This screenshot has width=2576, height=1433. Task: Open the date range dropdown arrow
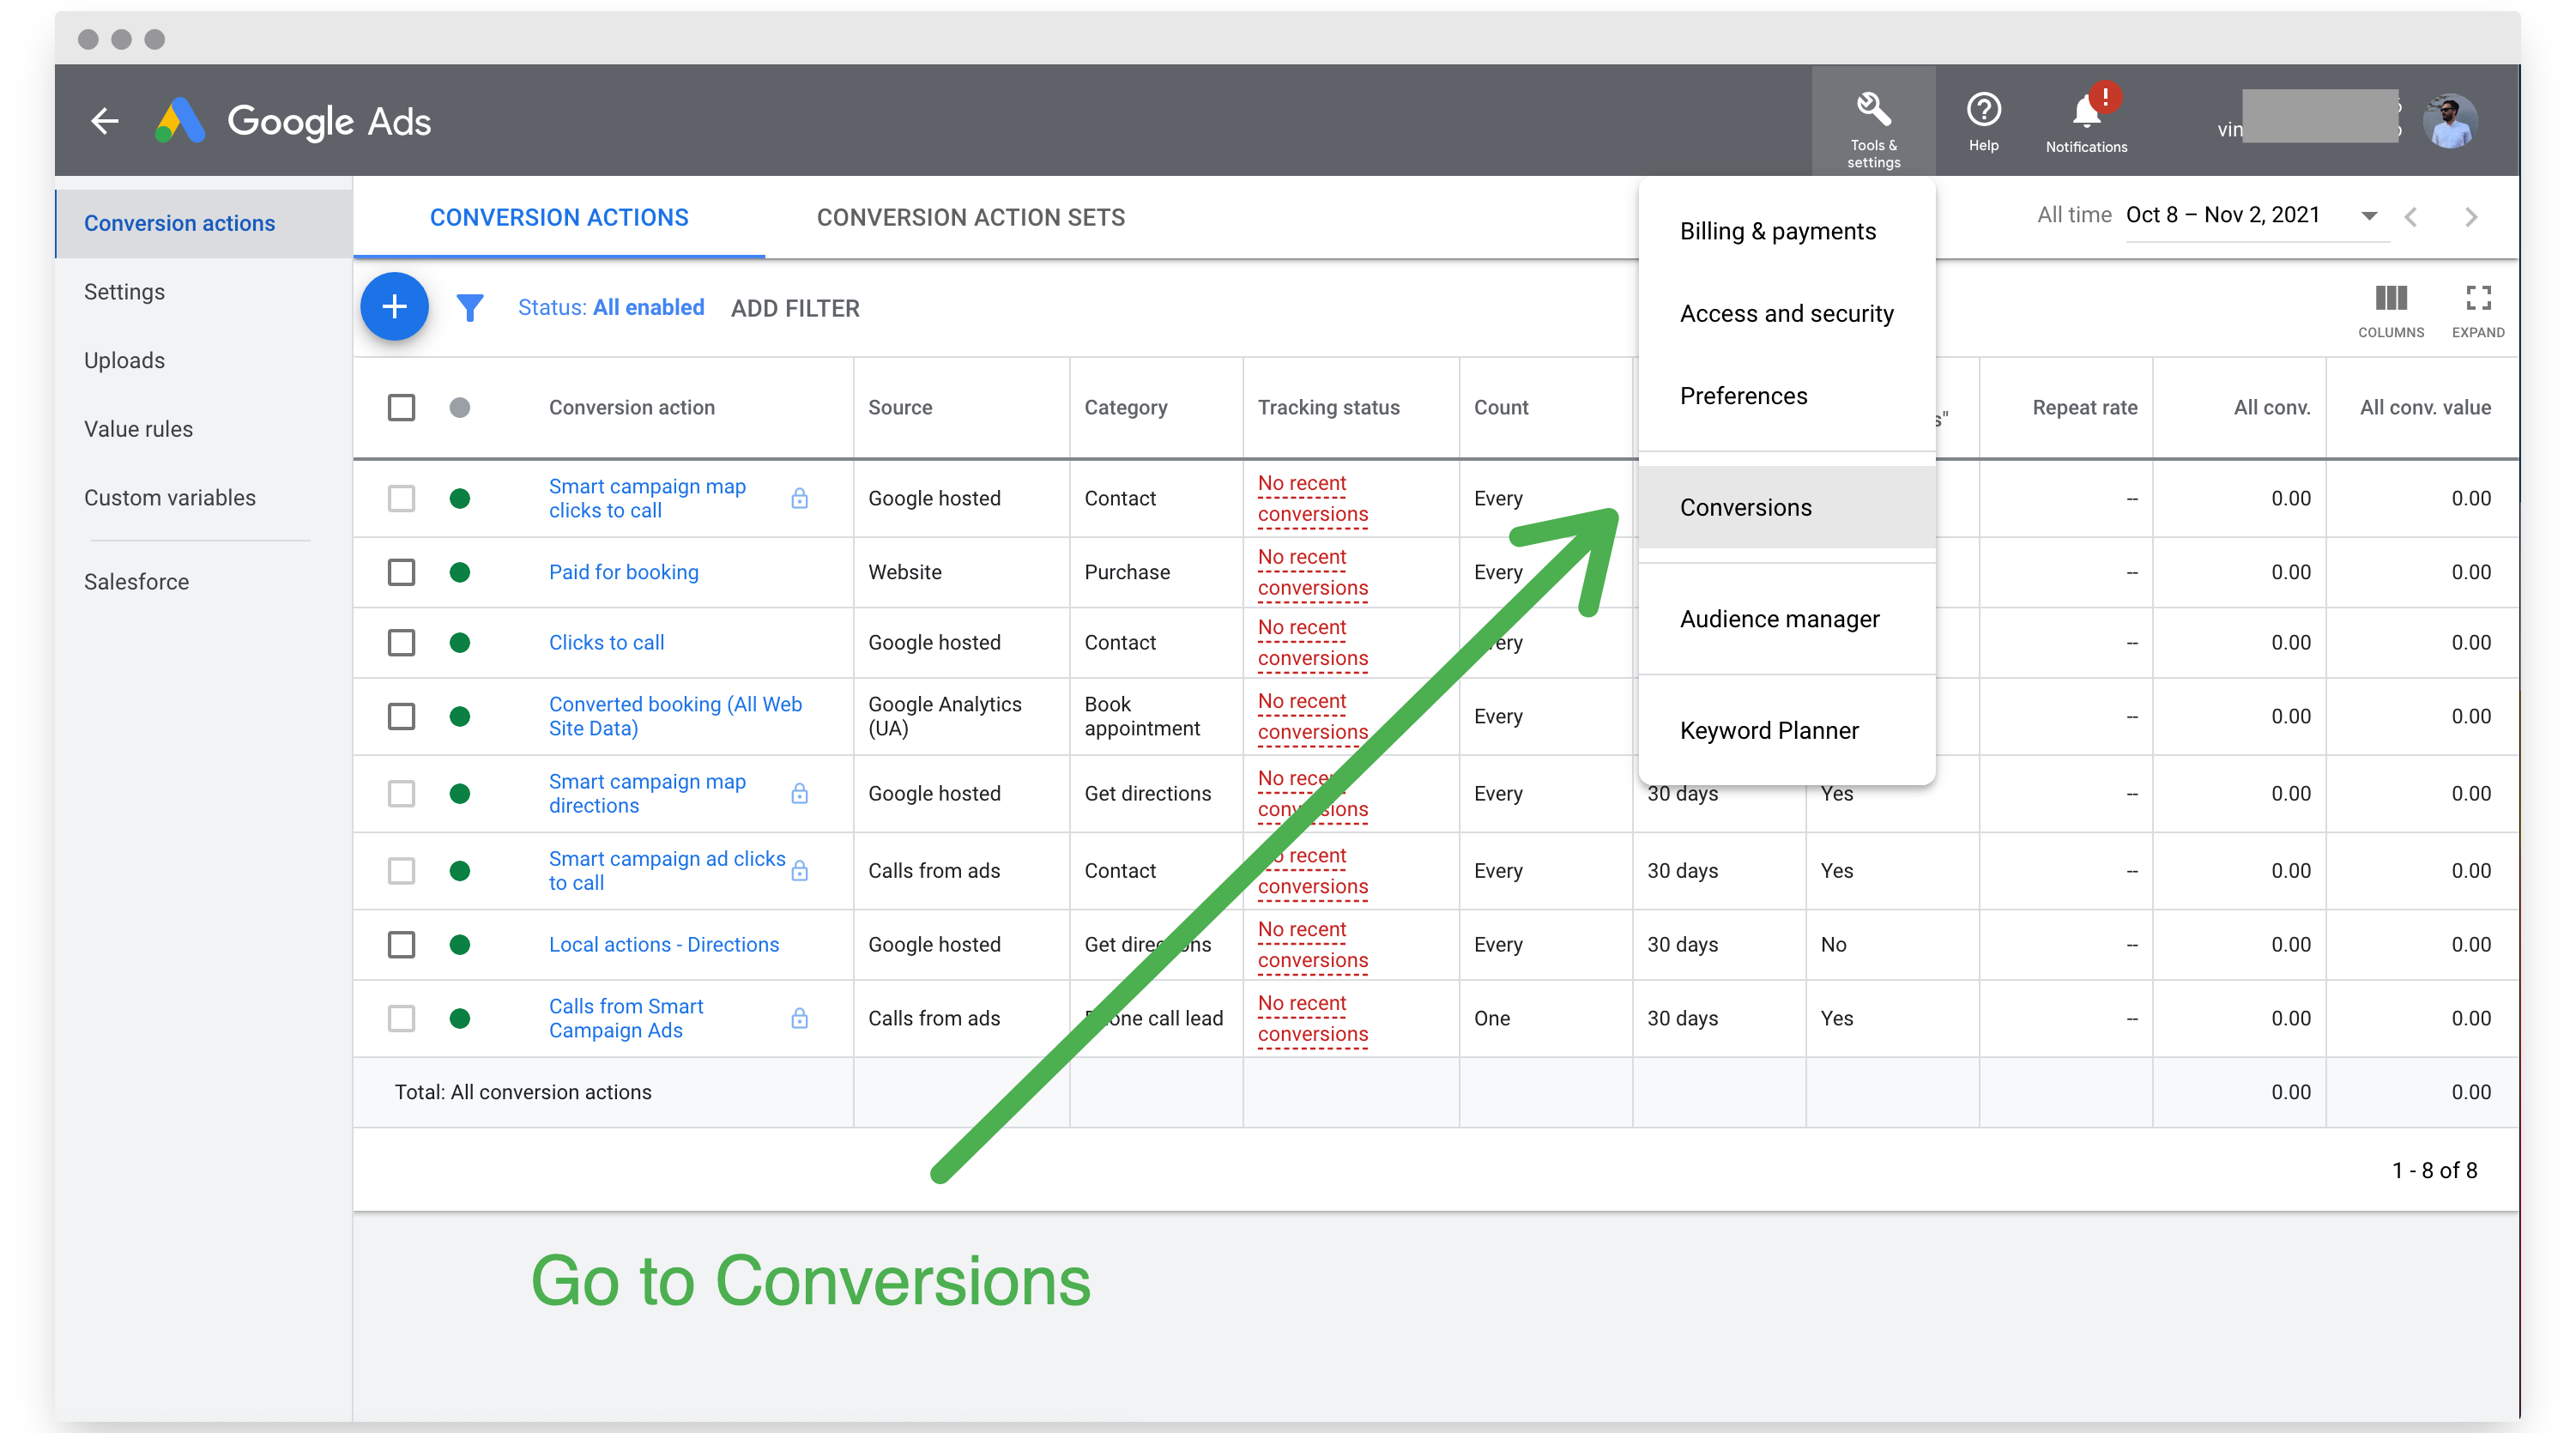click(x=2369, y=216)
